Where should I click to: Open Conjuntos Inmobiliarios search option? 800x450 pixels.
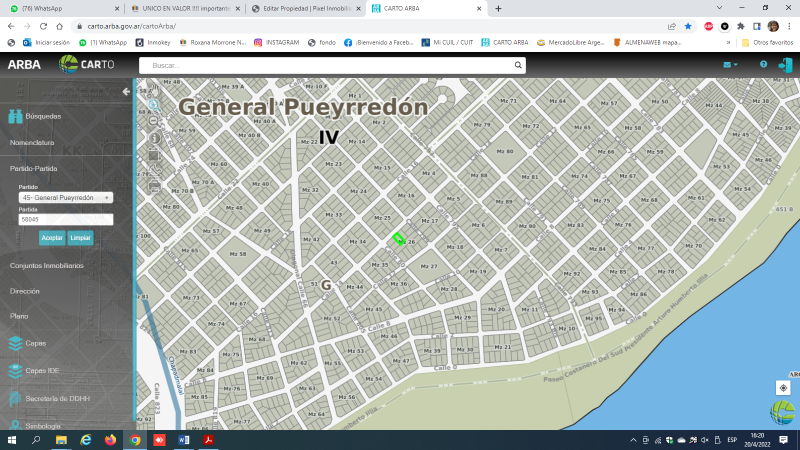click(46, 265)
